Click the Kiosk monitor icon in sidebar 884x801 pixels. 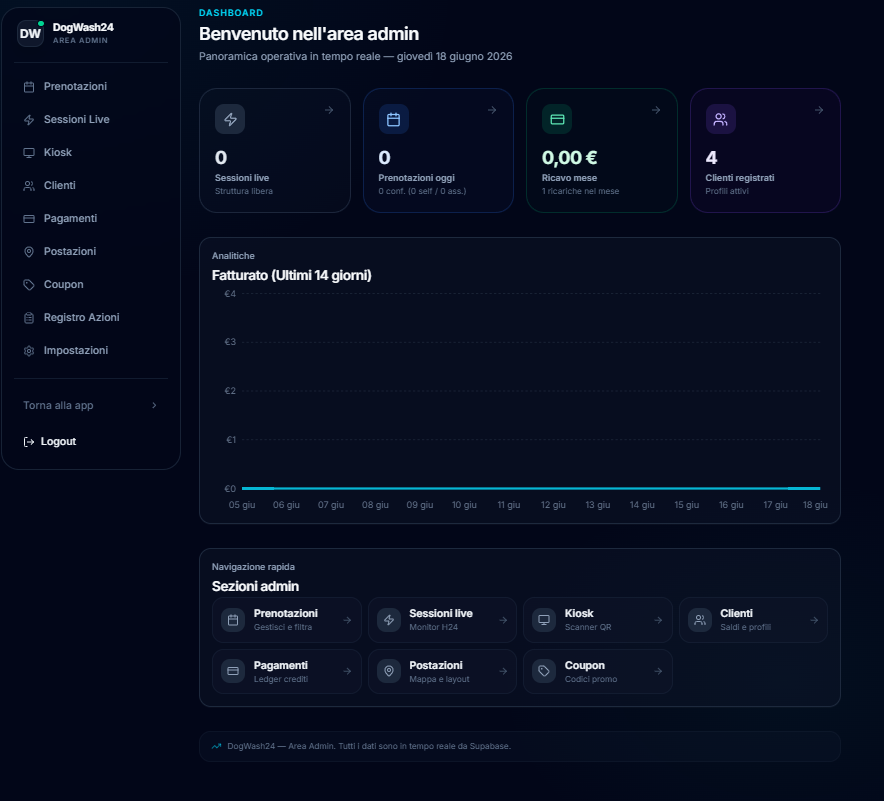tap(29, 153)
